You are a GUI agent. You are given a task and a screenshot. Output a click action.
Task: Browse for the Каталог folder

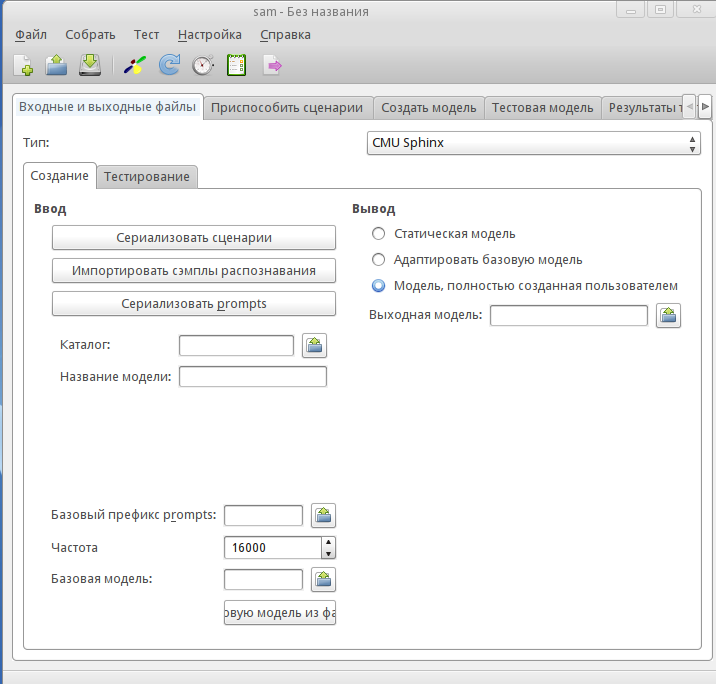(315, 345)
